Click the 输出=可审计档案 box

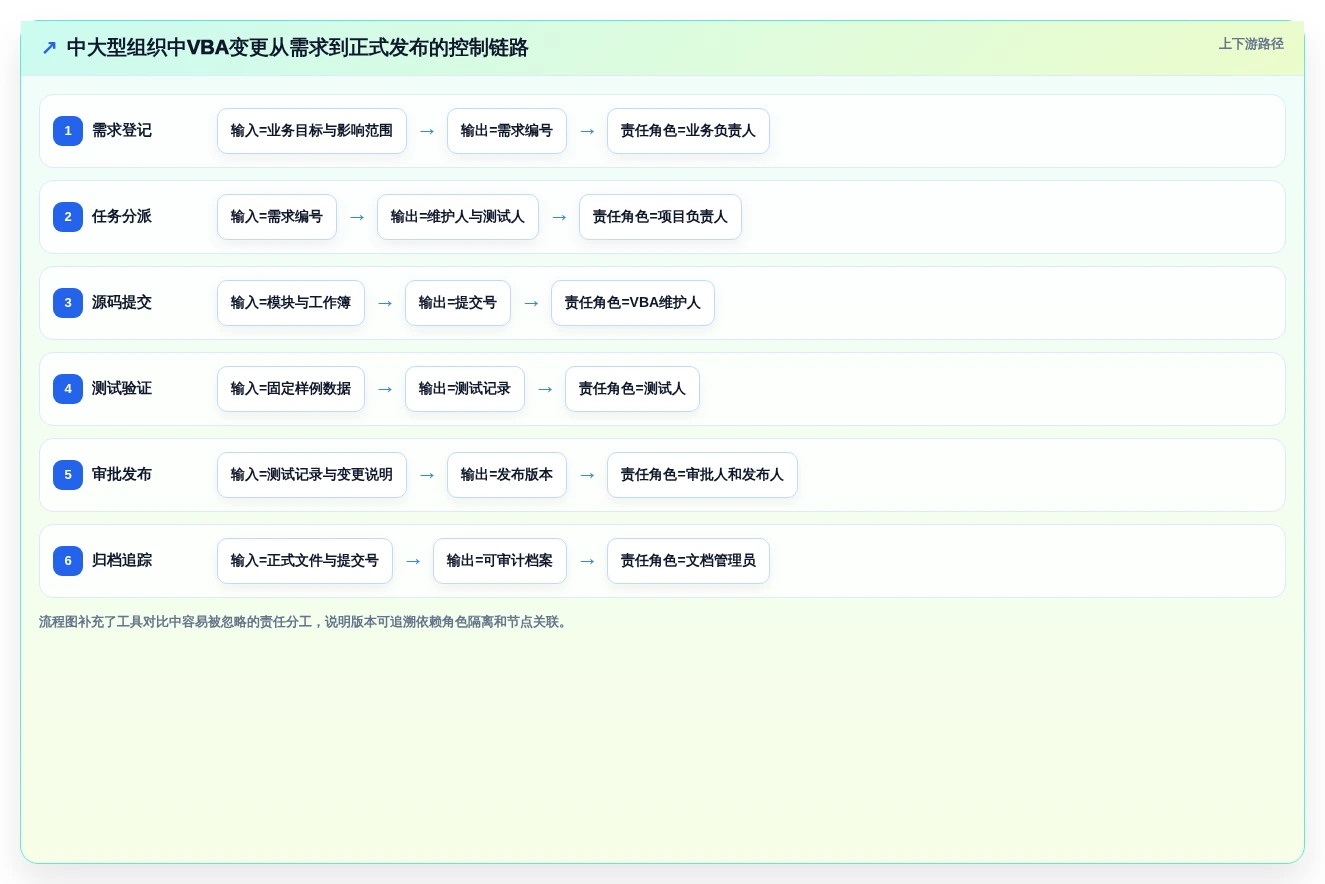(x=500, y=561)
